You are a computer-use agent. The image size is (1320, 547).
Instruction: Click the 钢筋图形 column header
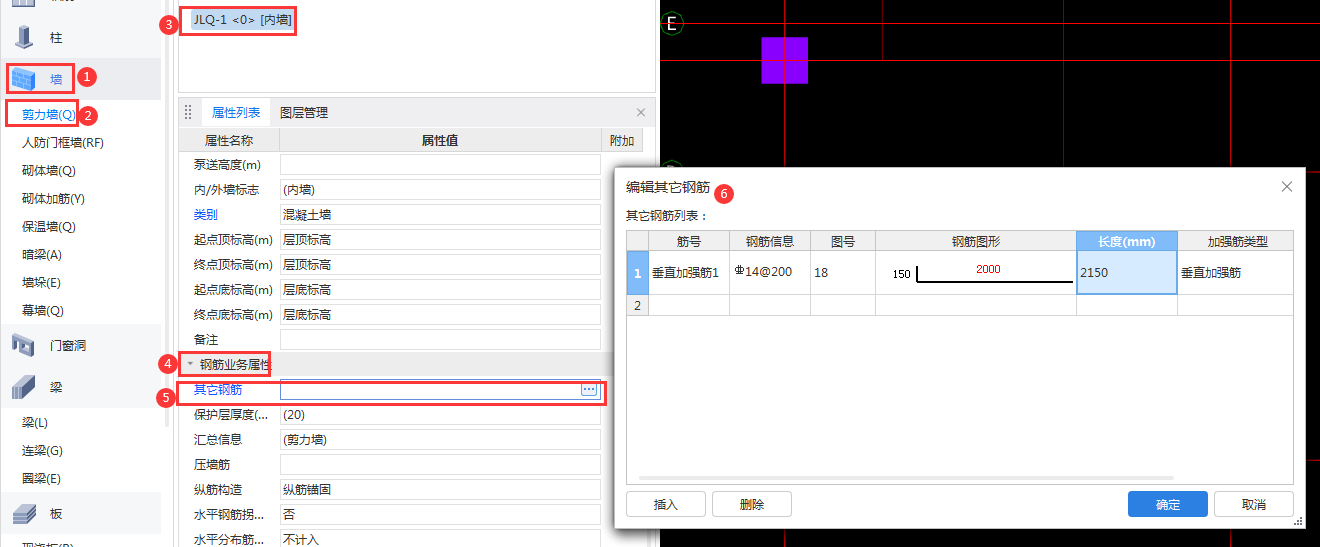click(976, 241)
